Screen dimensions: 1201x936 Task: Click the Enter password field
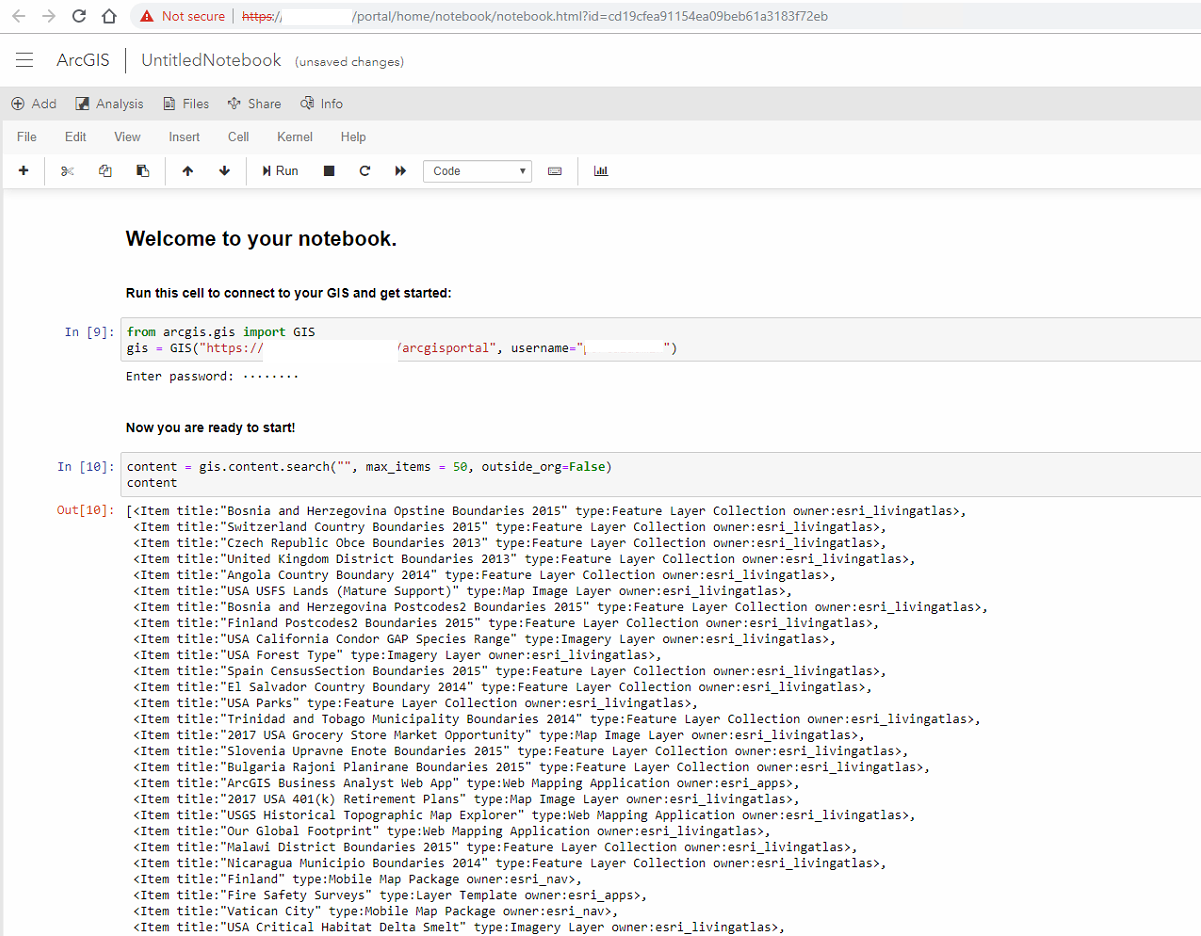pos(271,377)
